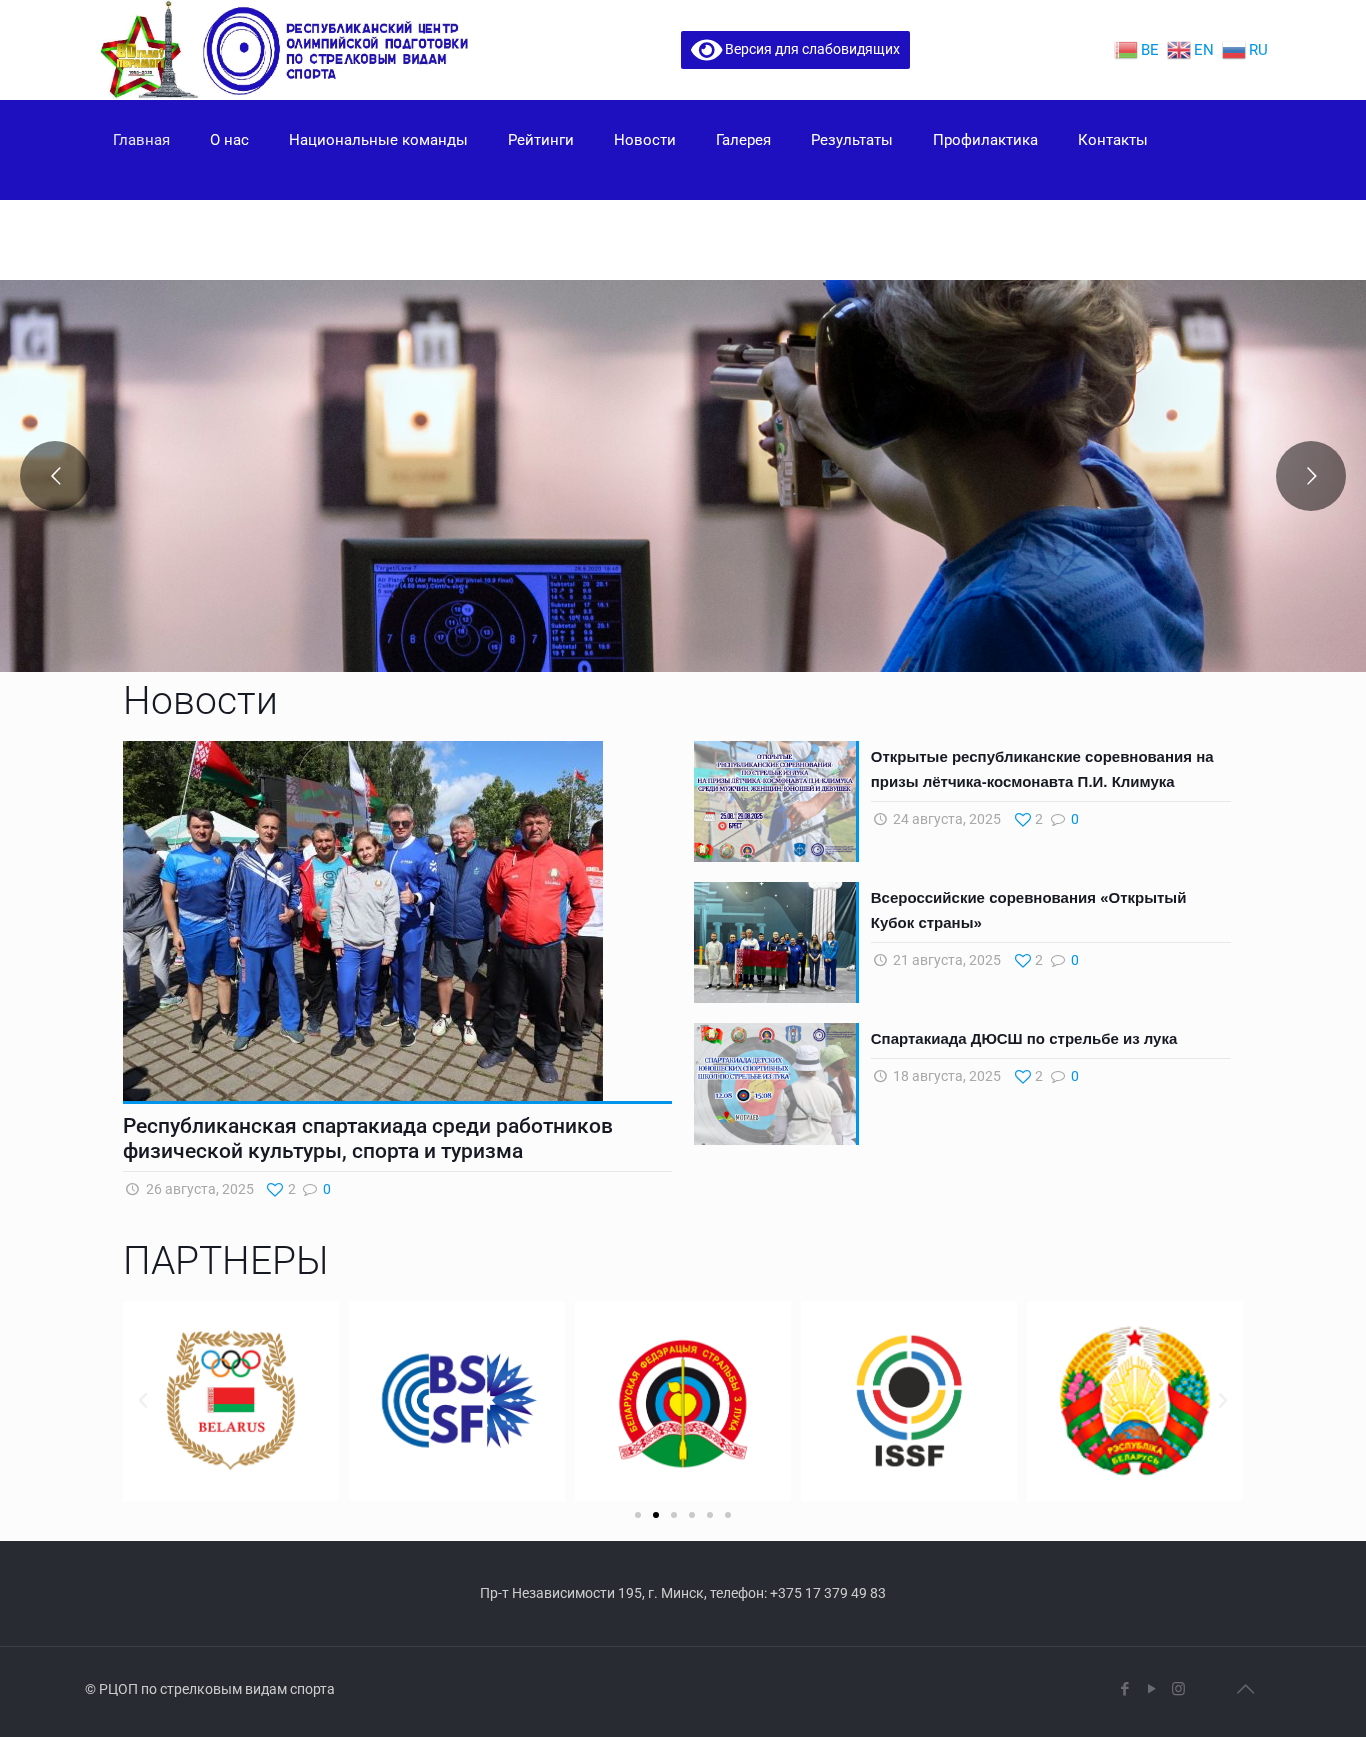The width and height of the screenshot is (1366, 1737).
Task: Select the second partners carousel dot
Action: tap(656, 1515)
